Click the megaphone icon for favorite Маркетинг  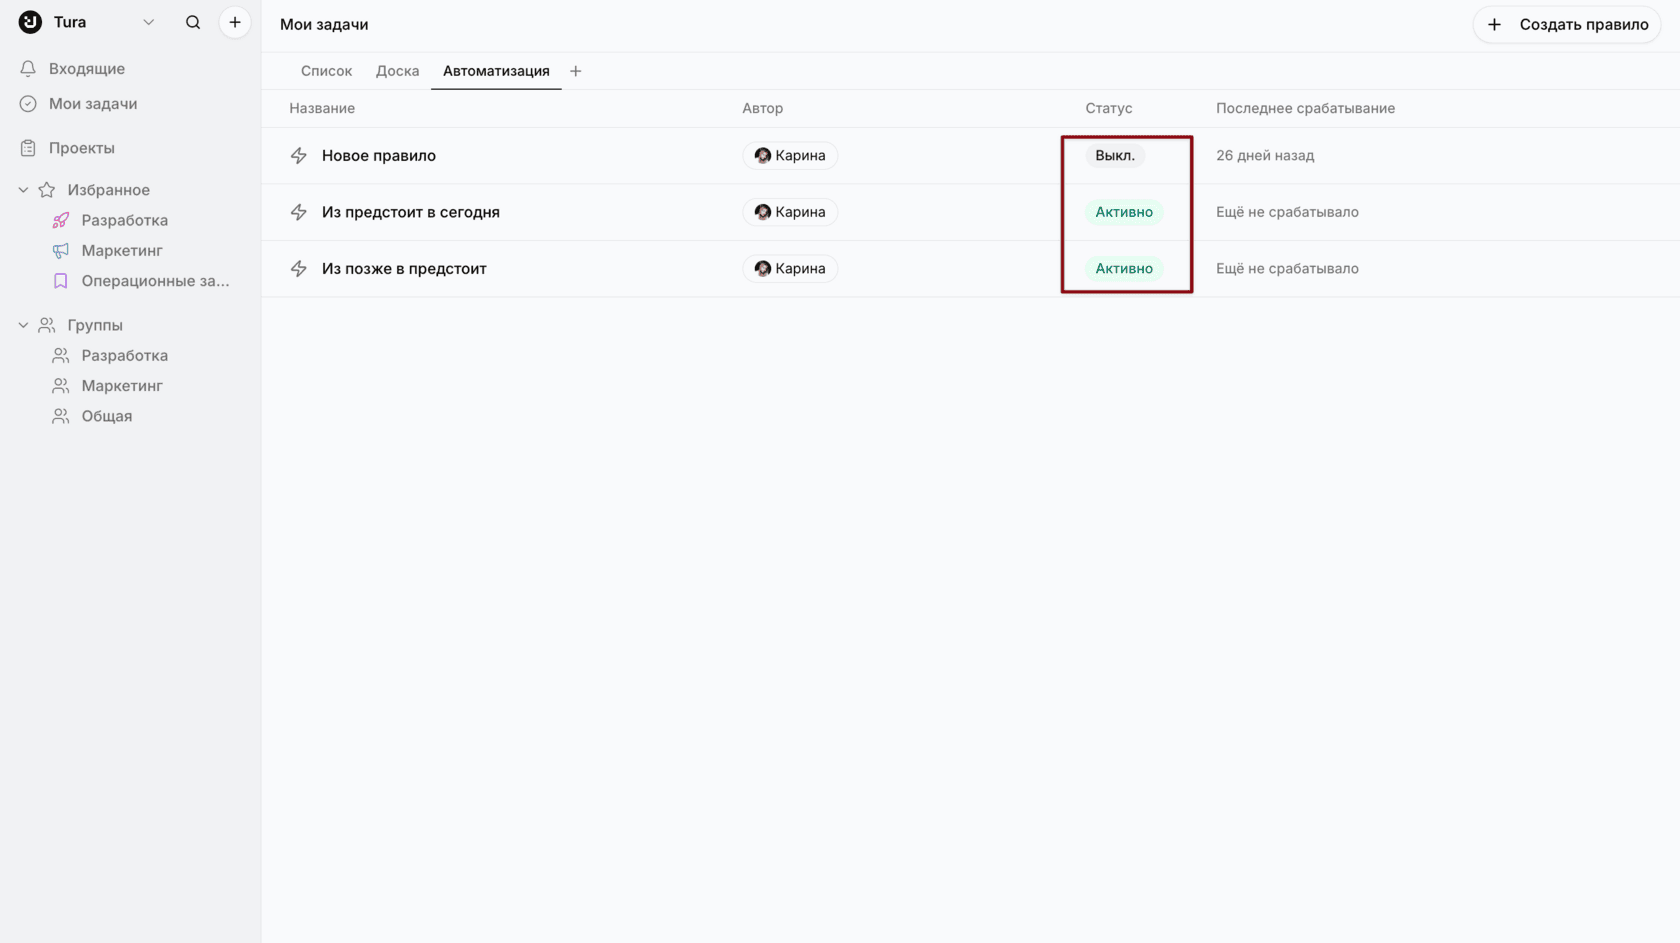point(61,251)
